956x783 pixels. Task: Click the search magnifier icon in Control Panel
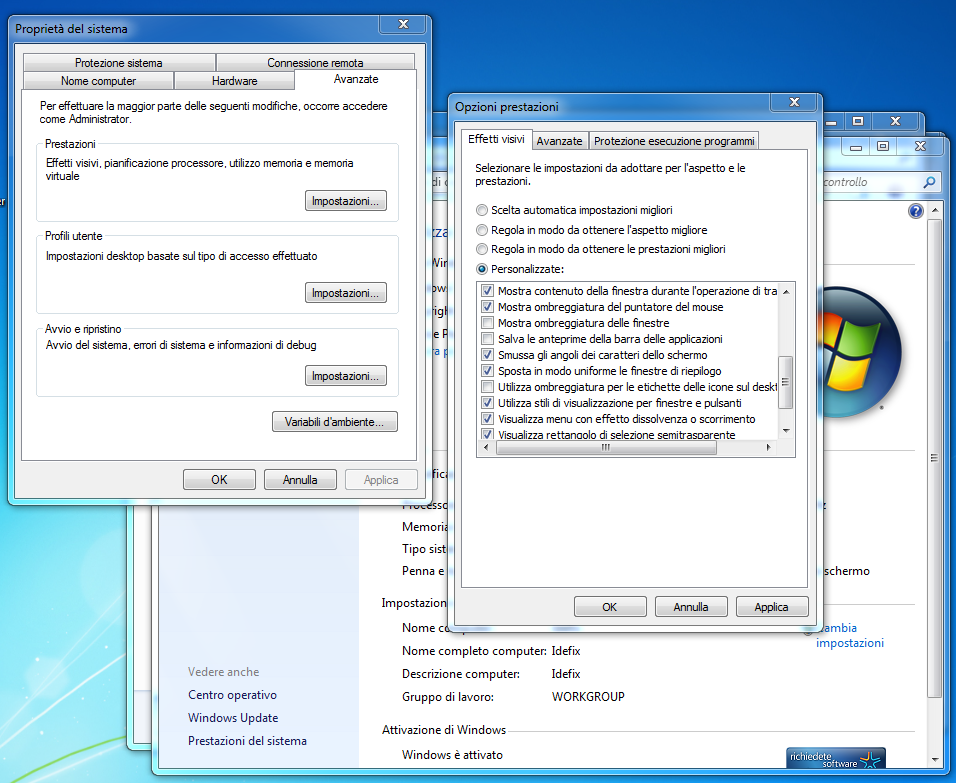(929, 183)
